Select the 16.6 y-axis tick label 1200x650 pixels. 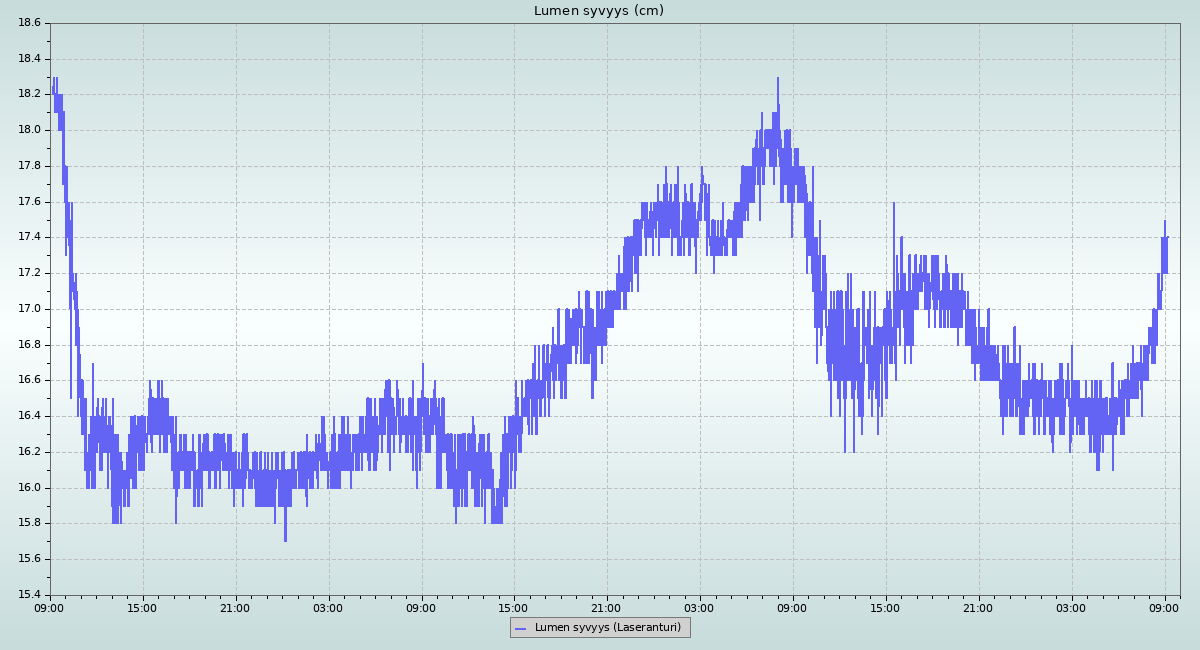29,380
